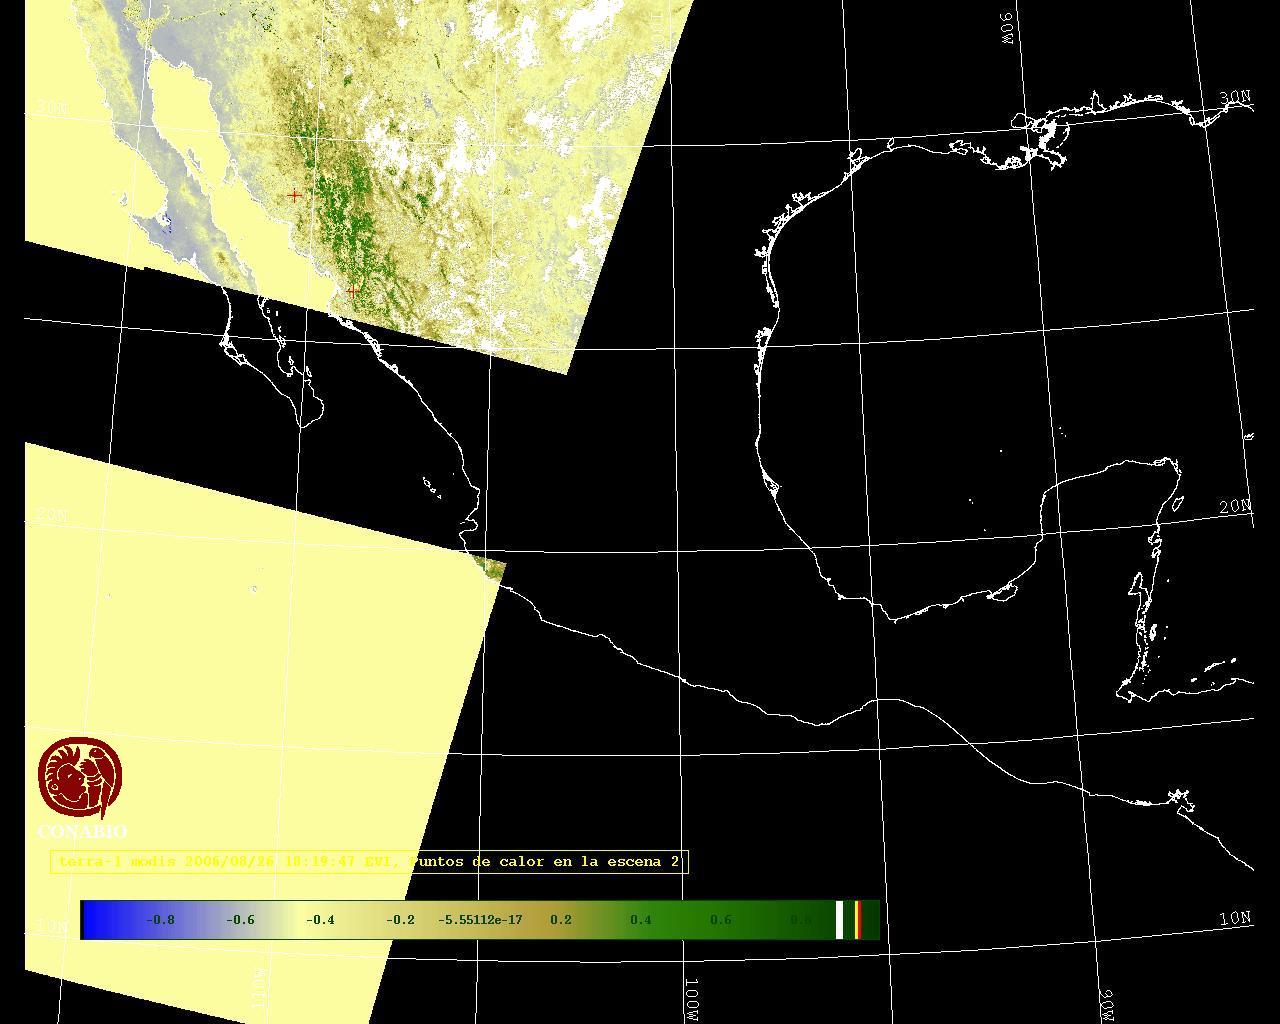Click the "0.2" value on the color scale

coord(561,920)
